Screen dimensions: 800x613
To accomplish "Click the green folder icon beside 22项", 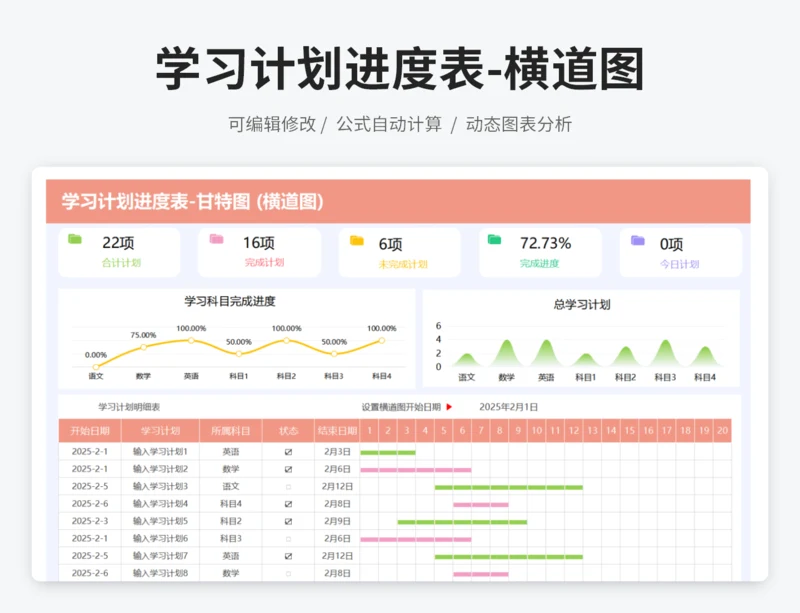I will (x=75, y=239).
